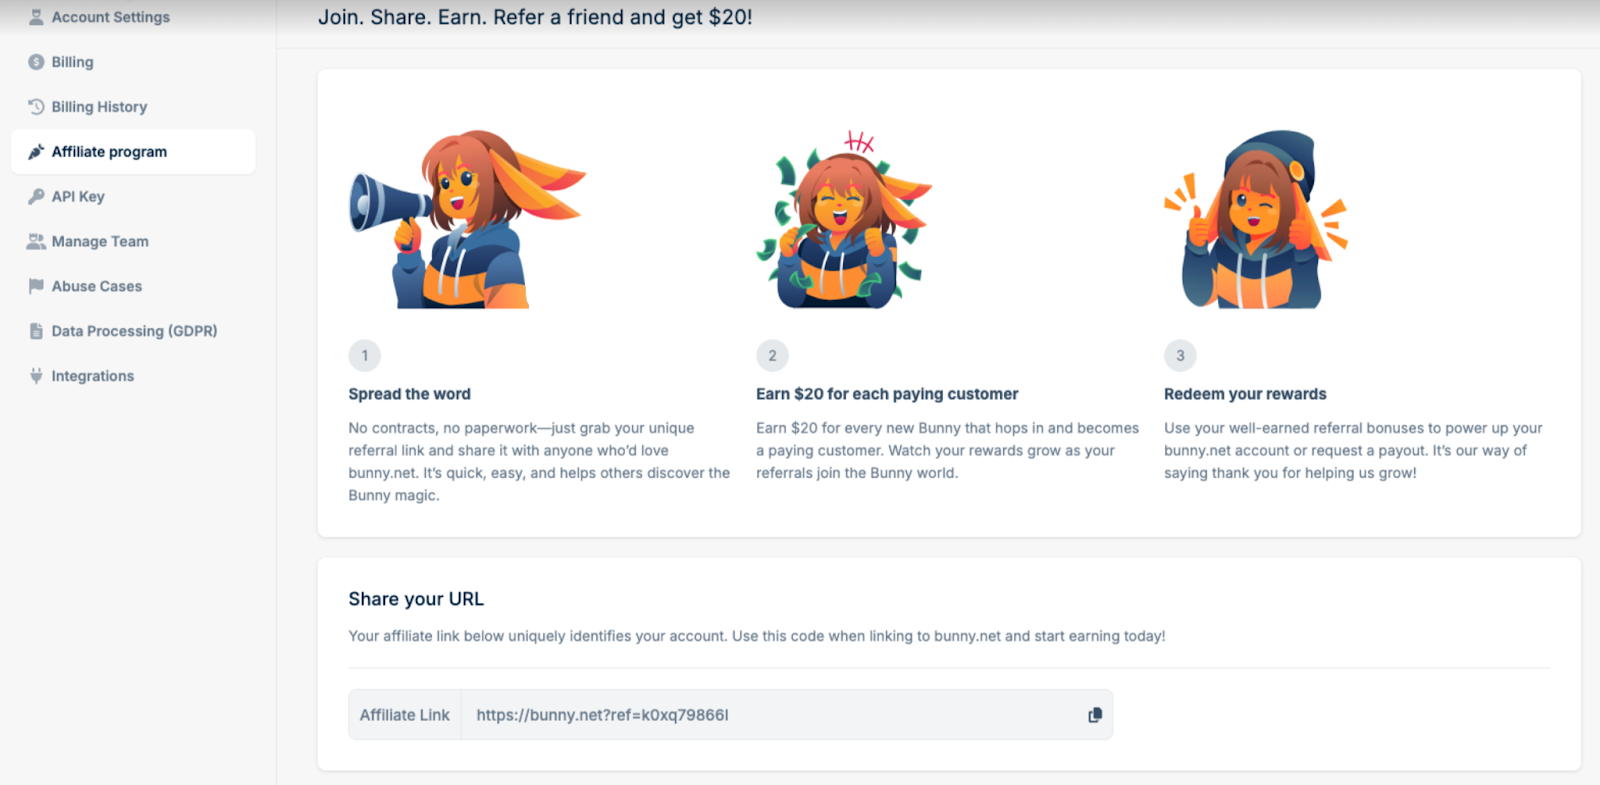Click the affiliate referral URL text
Viewport: 1600px width, 785px height.
(x=602, y=714)
